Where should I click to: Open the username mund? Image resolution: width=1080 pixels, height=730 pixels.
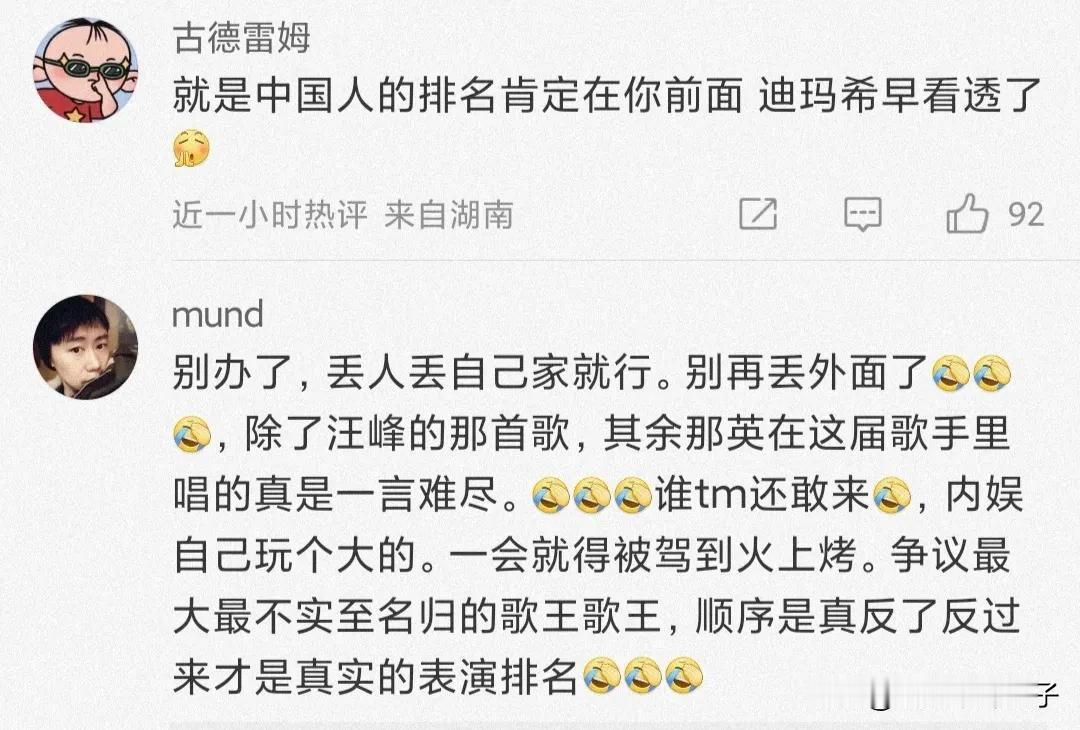click(x=218, y=315)
